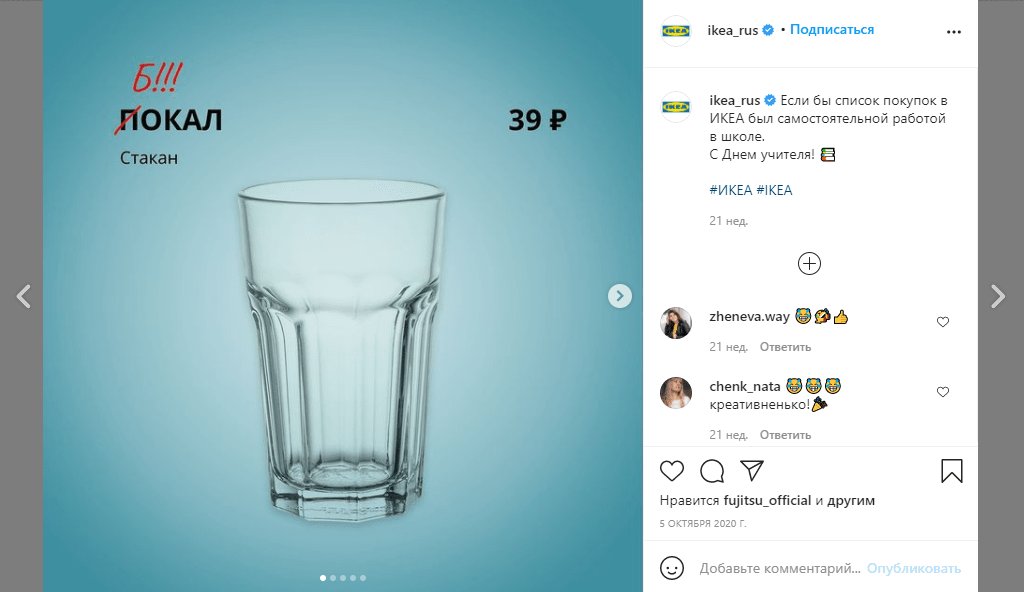Image resolution: width=1024 pixels, height=592 pixels.
Task: Go to next post with right arrow
Action: click(x=997, y=296)
